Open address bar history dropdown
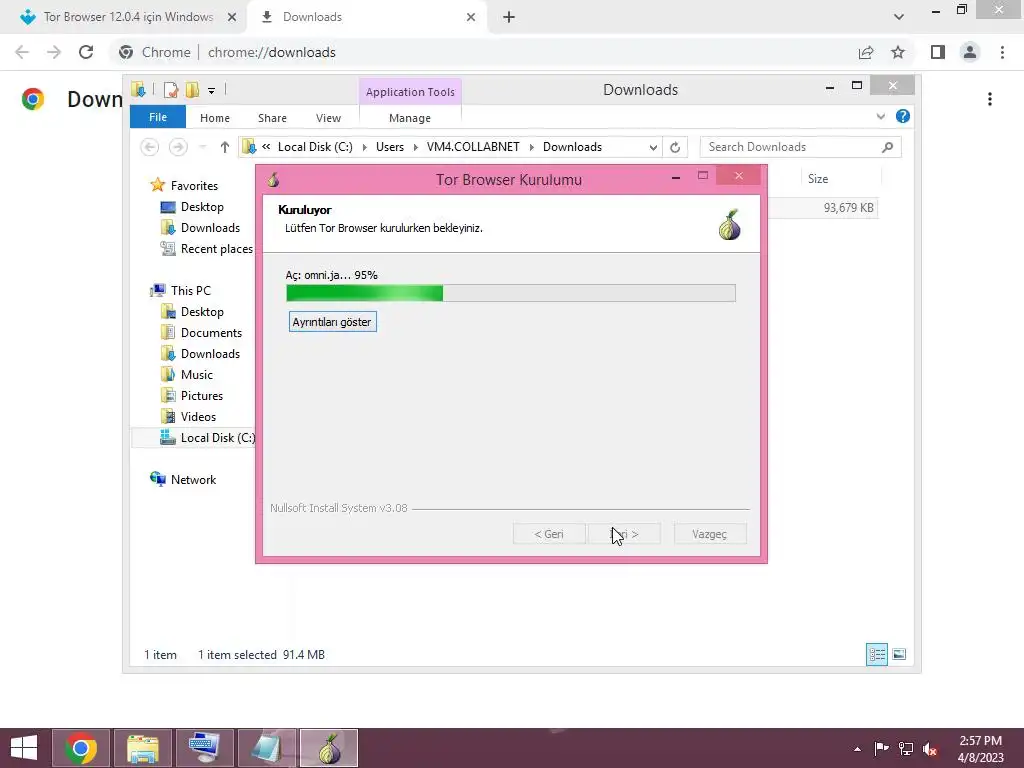 pyautogui.click(x=653, y=148)
